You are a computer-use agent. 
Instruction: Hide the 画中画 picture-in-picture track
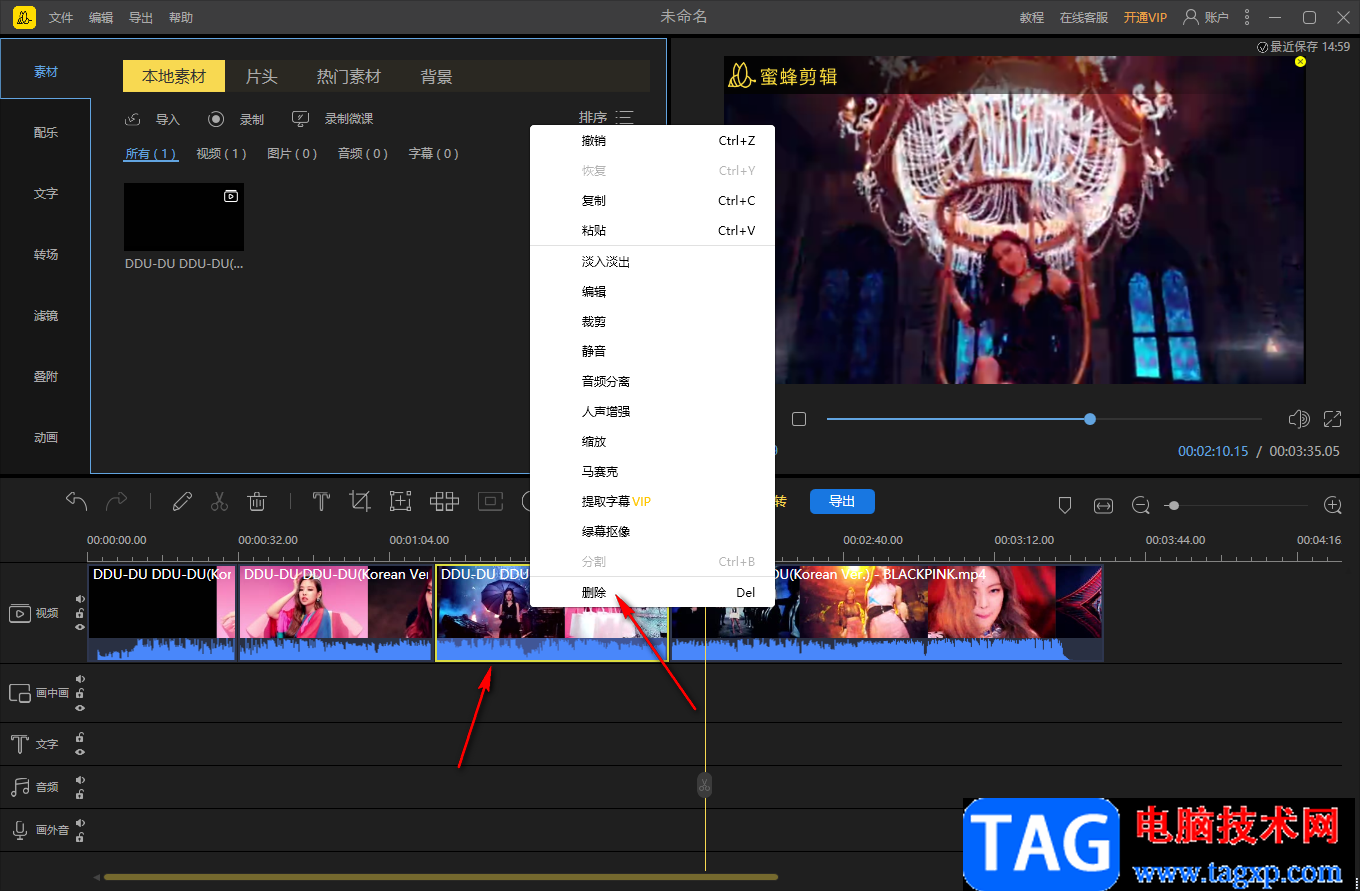point(80,708)
